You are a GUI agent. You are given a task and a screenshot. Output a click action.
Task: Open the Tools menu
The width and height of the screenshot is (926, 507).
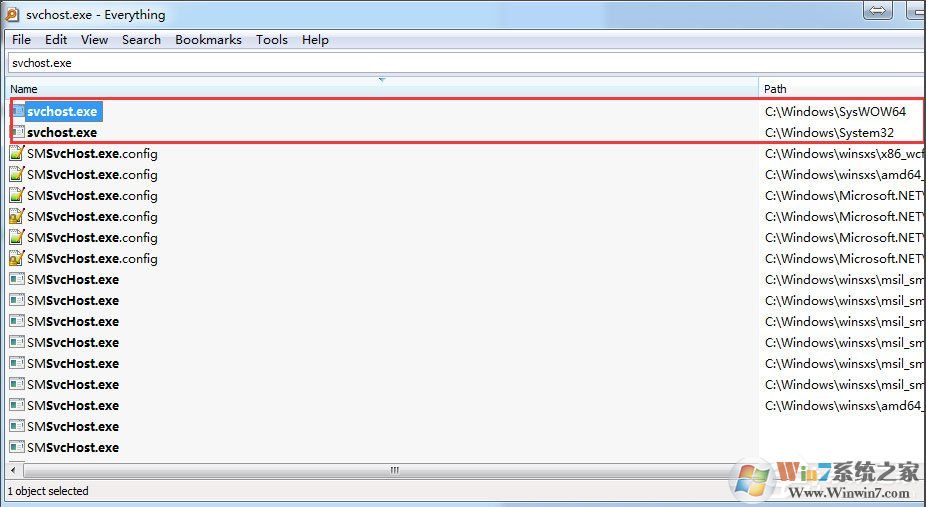tap(272, 40)
